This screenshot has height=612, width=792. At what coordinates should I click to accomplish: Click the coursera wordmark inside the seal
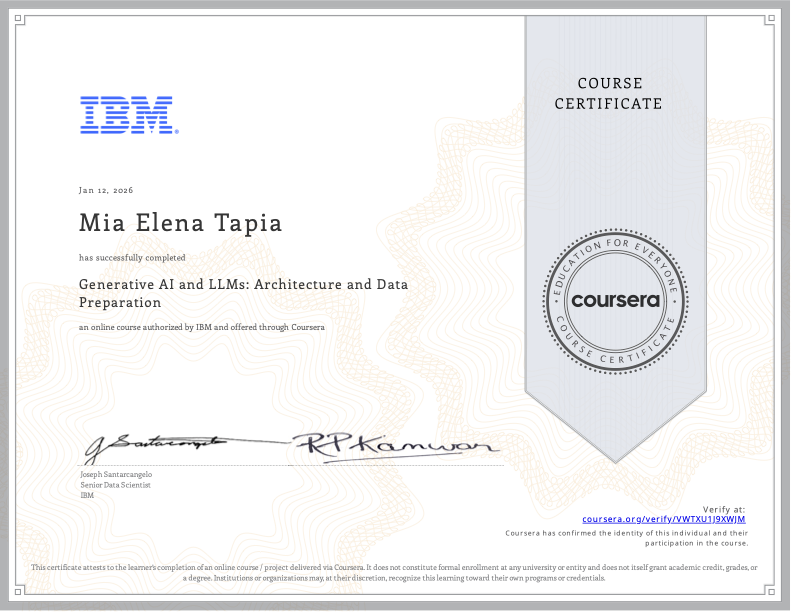tap(615, 300)
